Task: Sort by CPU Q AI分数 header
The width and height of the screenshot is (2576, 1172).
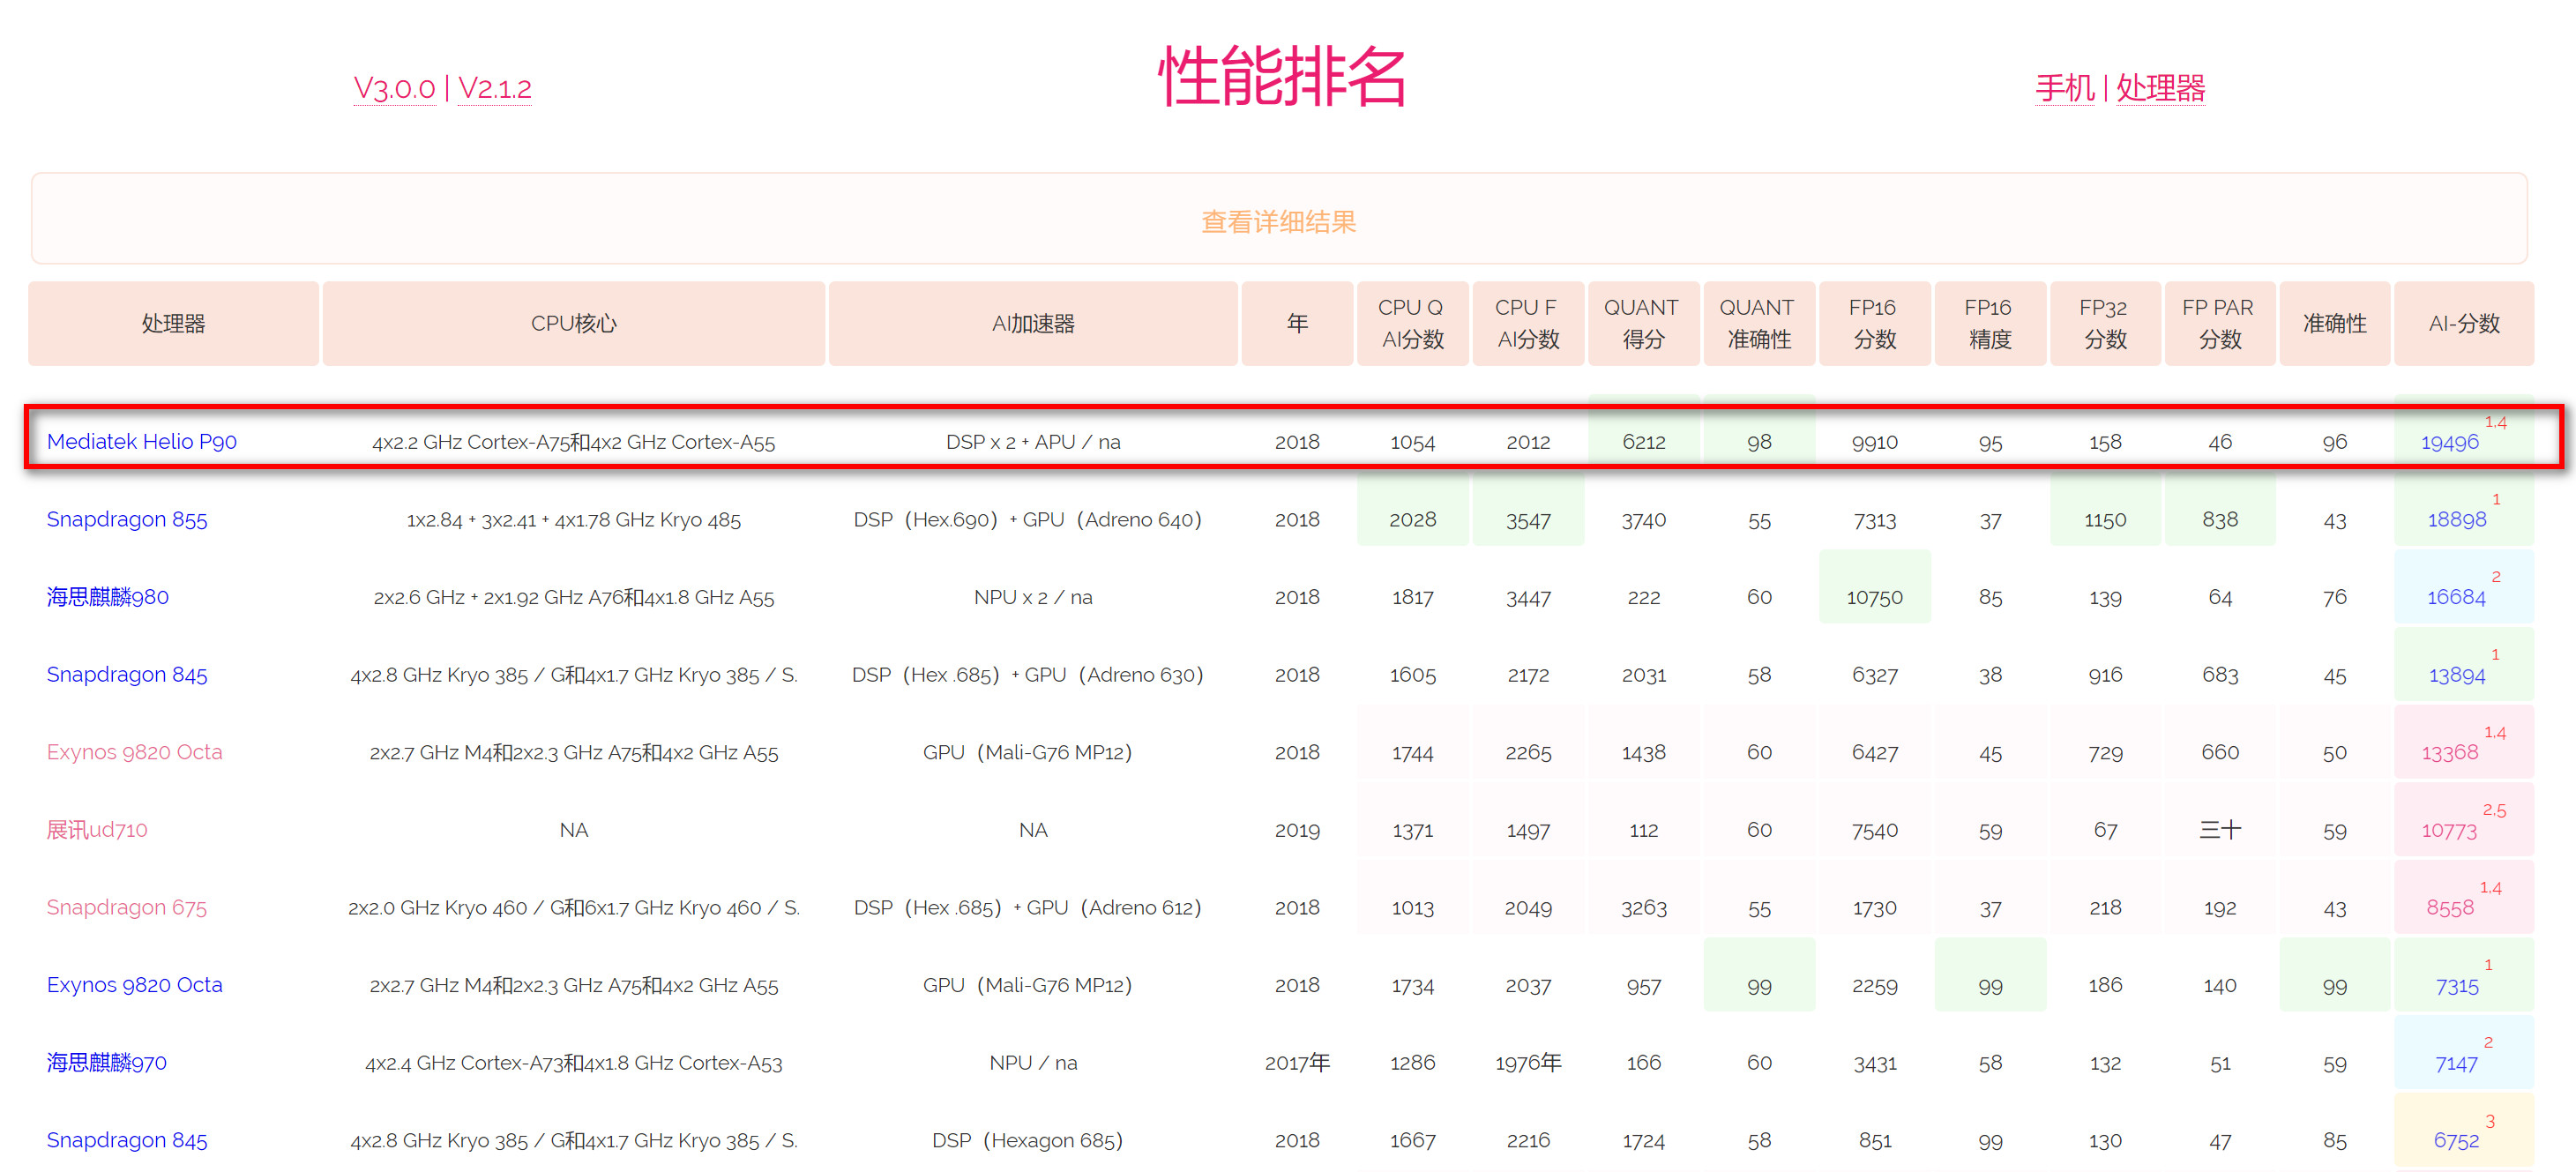Action: point(1412,324)
